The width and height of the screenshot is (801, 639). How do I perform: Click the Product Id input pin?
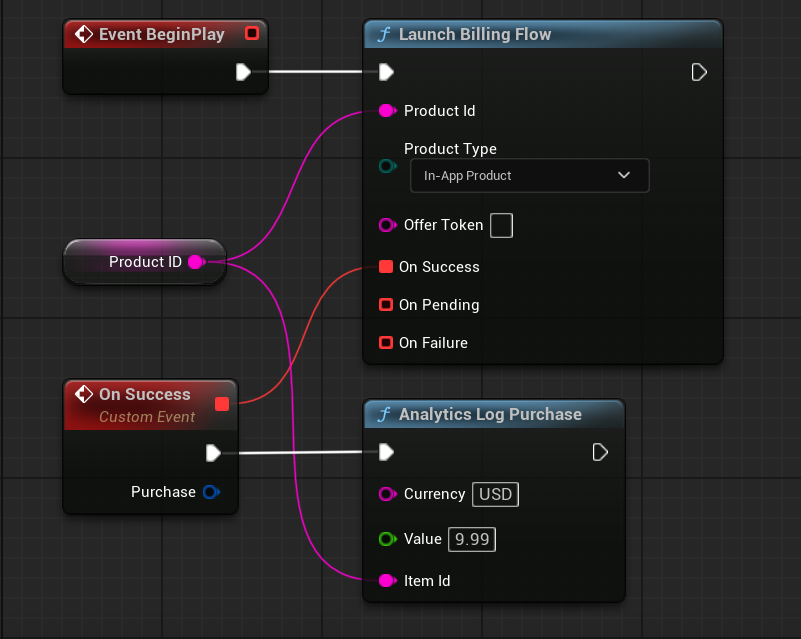click(387, 111)
